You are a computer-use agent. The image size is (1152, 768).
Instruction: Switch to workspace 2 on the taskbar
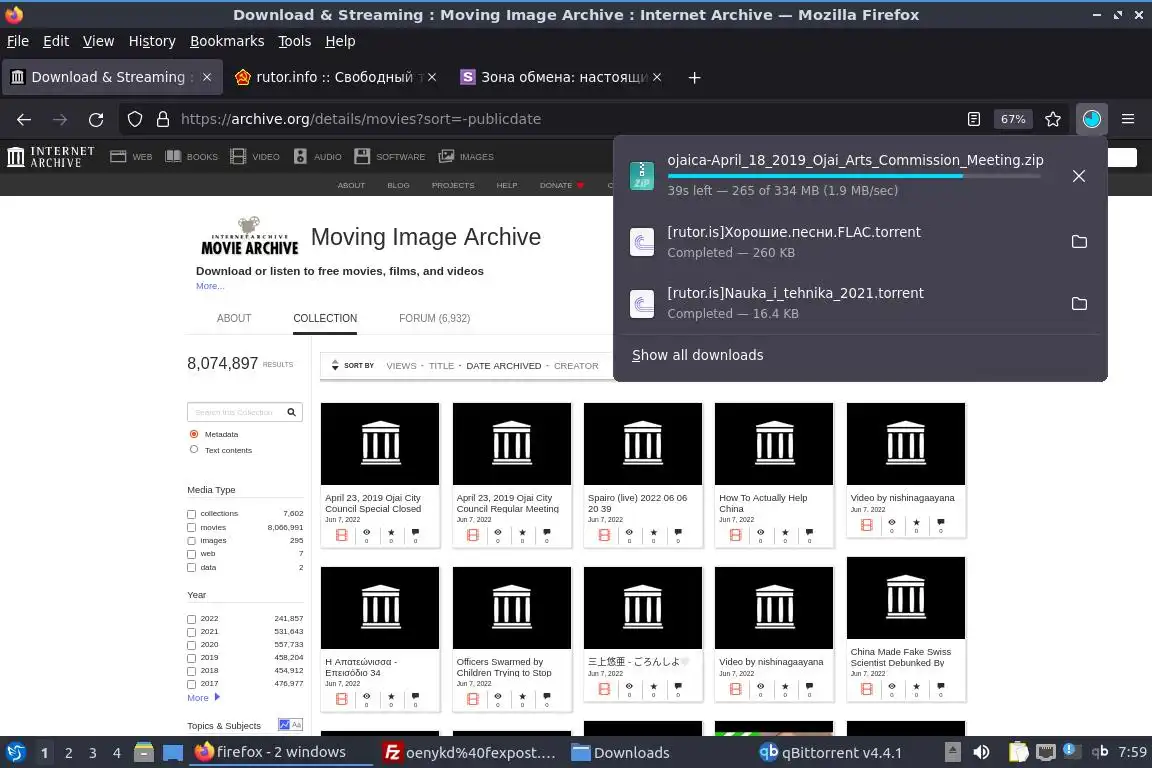[x=68, y=753]
